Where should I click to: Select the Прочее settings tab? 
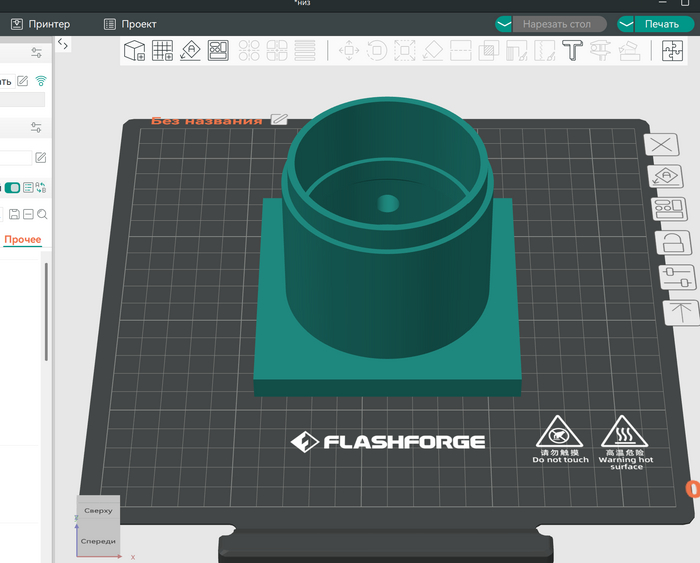click(22, 240)
